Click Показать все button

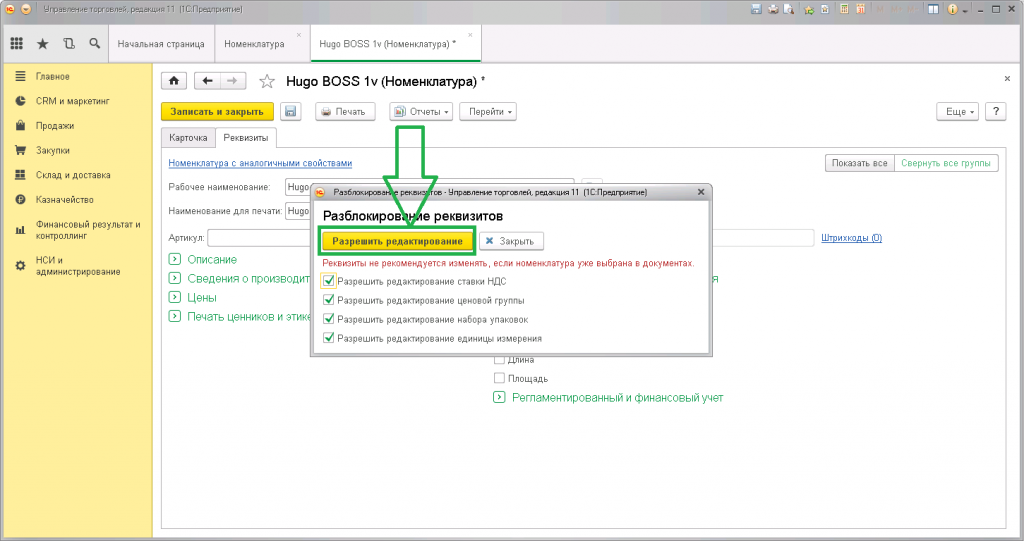pos(859,163)
